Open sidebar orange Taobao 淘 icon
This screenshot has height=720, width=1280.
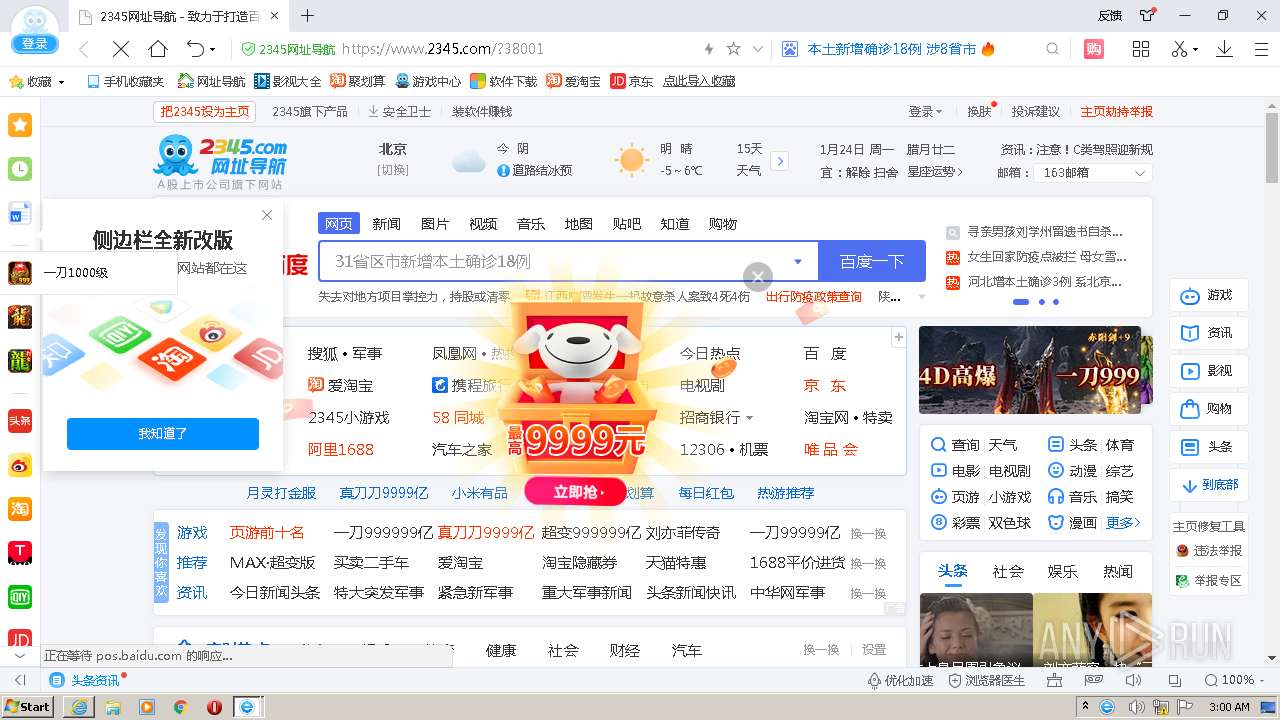(20, 509)
